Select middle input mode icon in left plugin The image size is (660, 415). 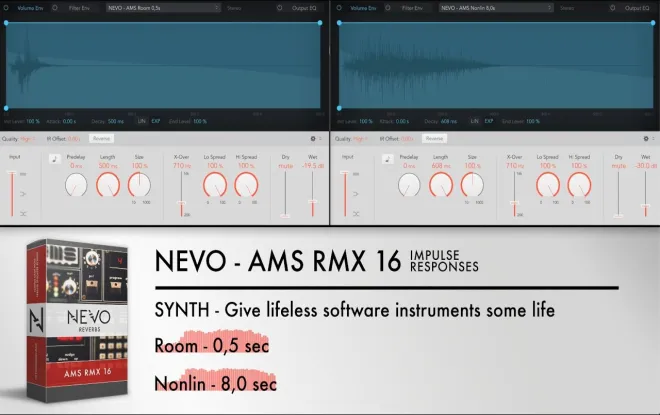(23, 194)
